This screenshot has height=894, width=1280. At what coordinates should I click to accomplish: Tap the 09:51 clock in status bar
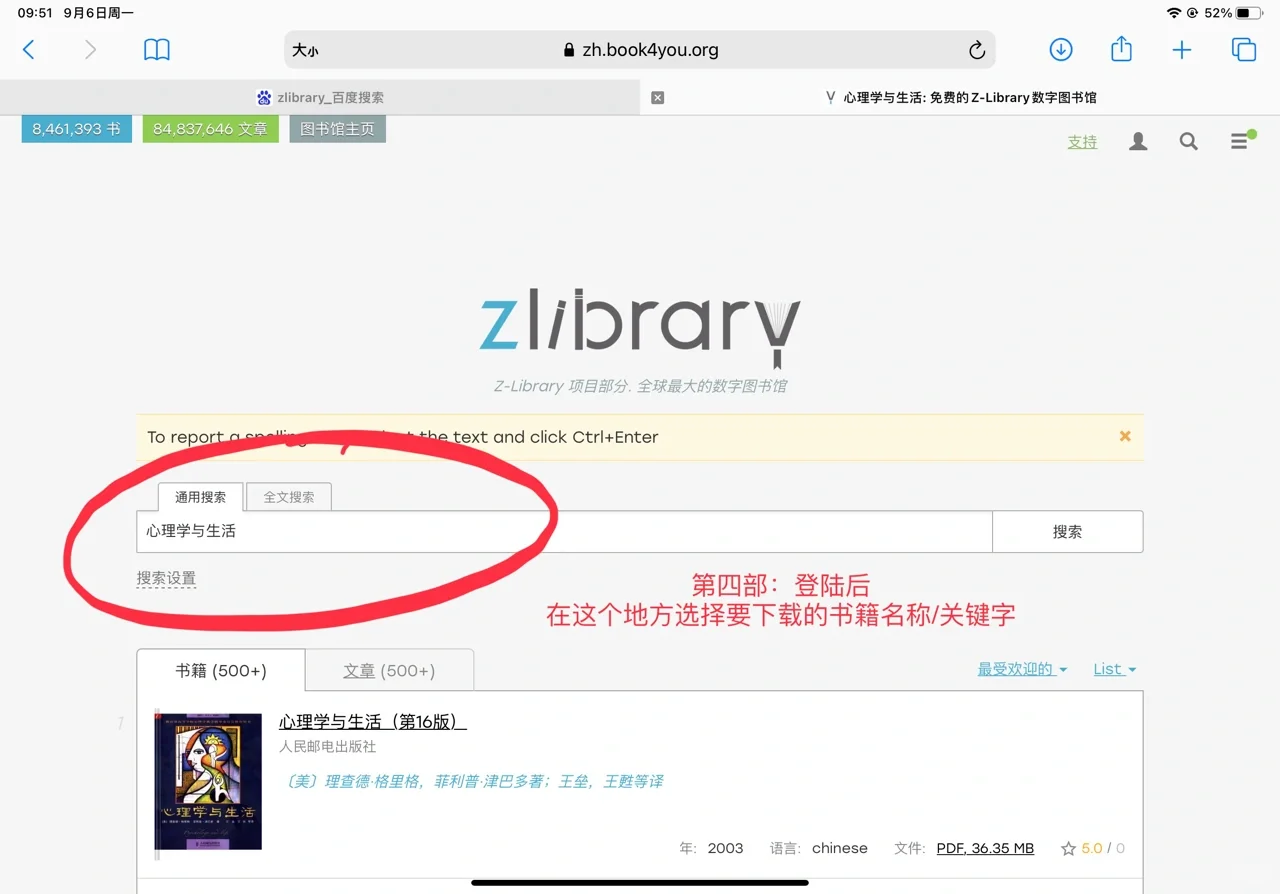point(35,13)
